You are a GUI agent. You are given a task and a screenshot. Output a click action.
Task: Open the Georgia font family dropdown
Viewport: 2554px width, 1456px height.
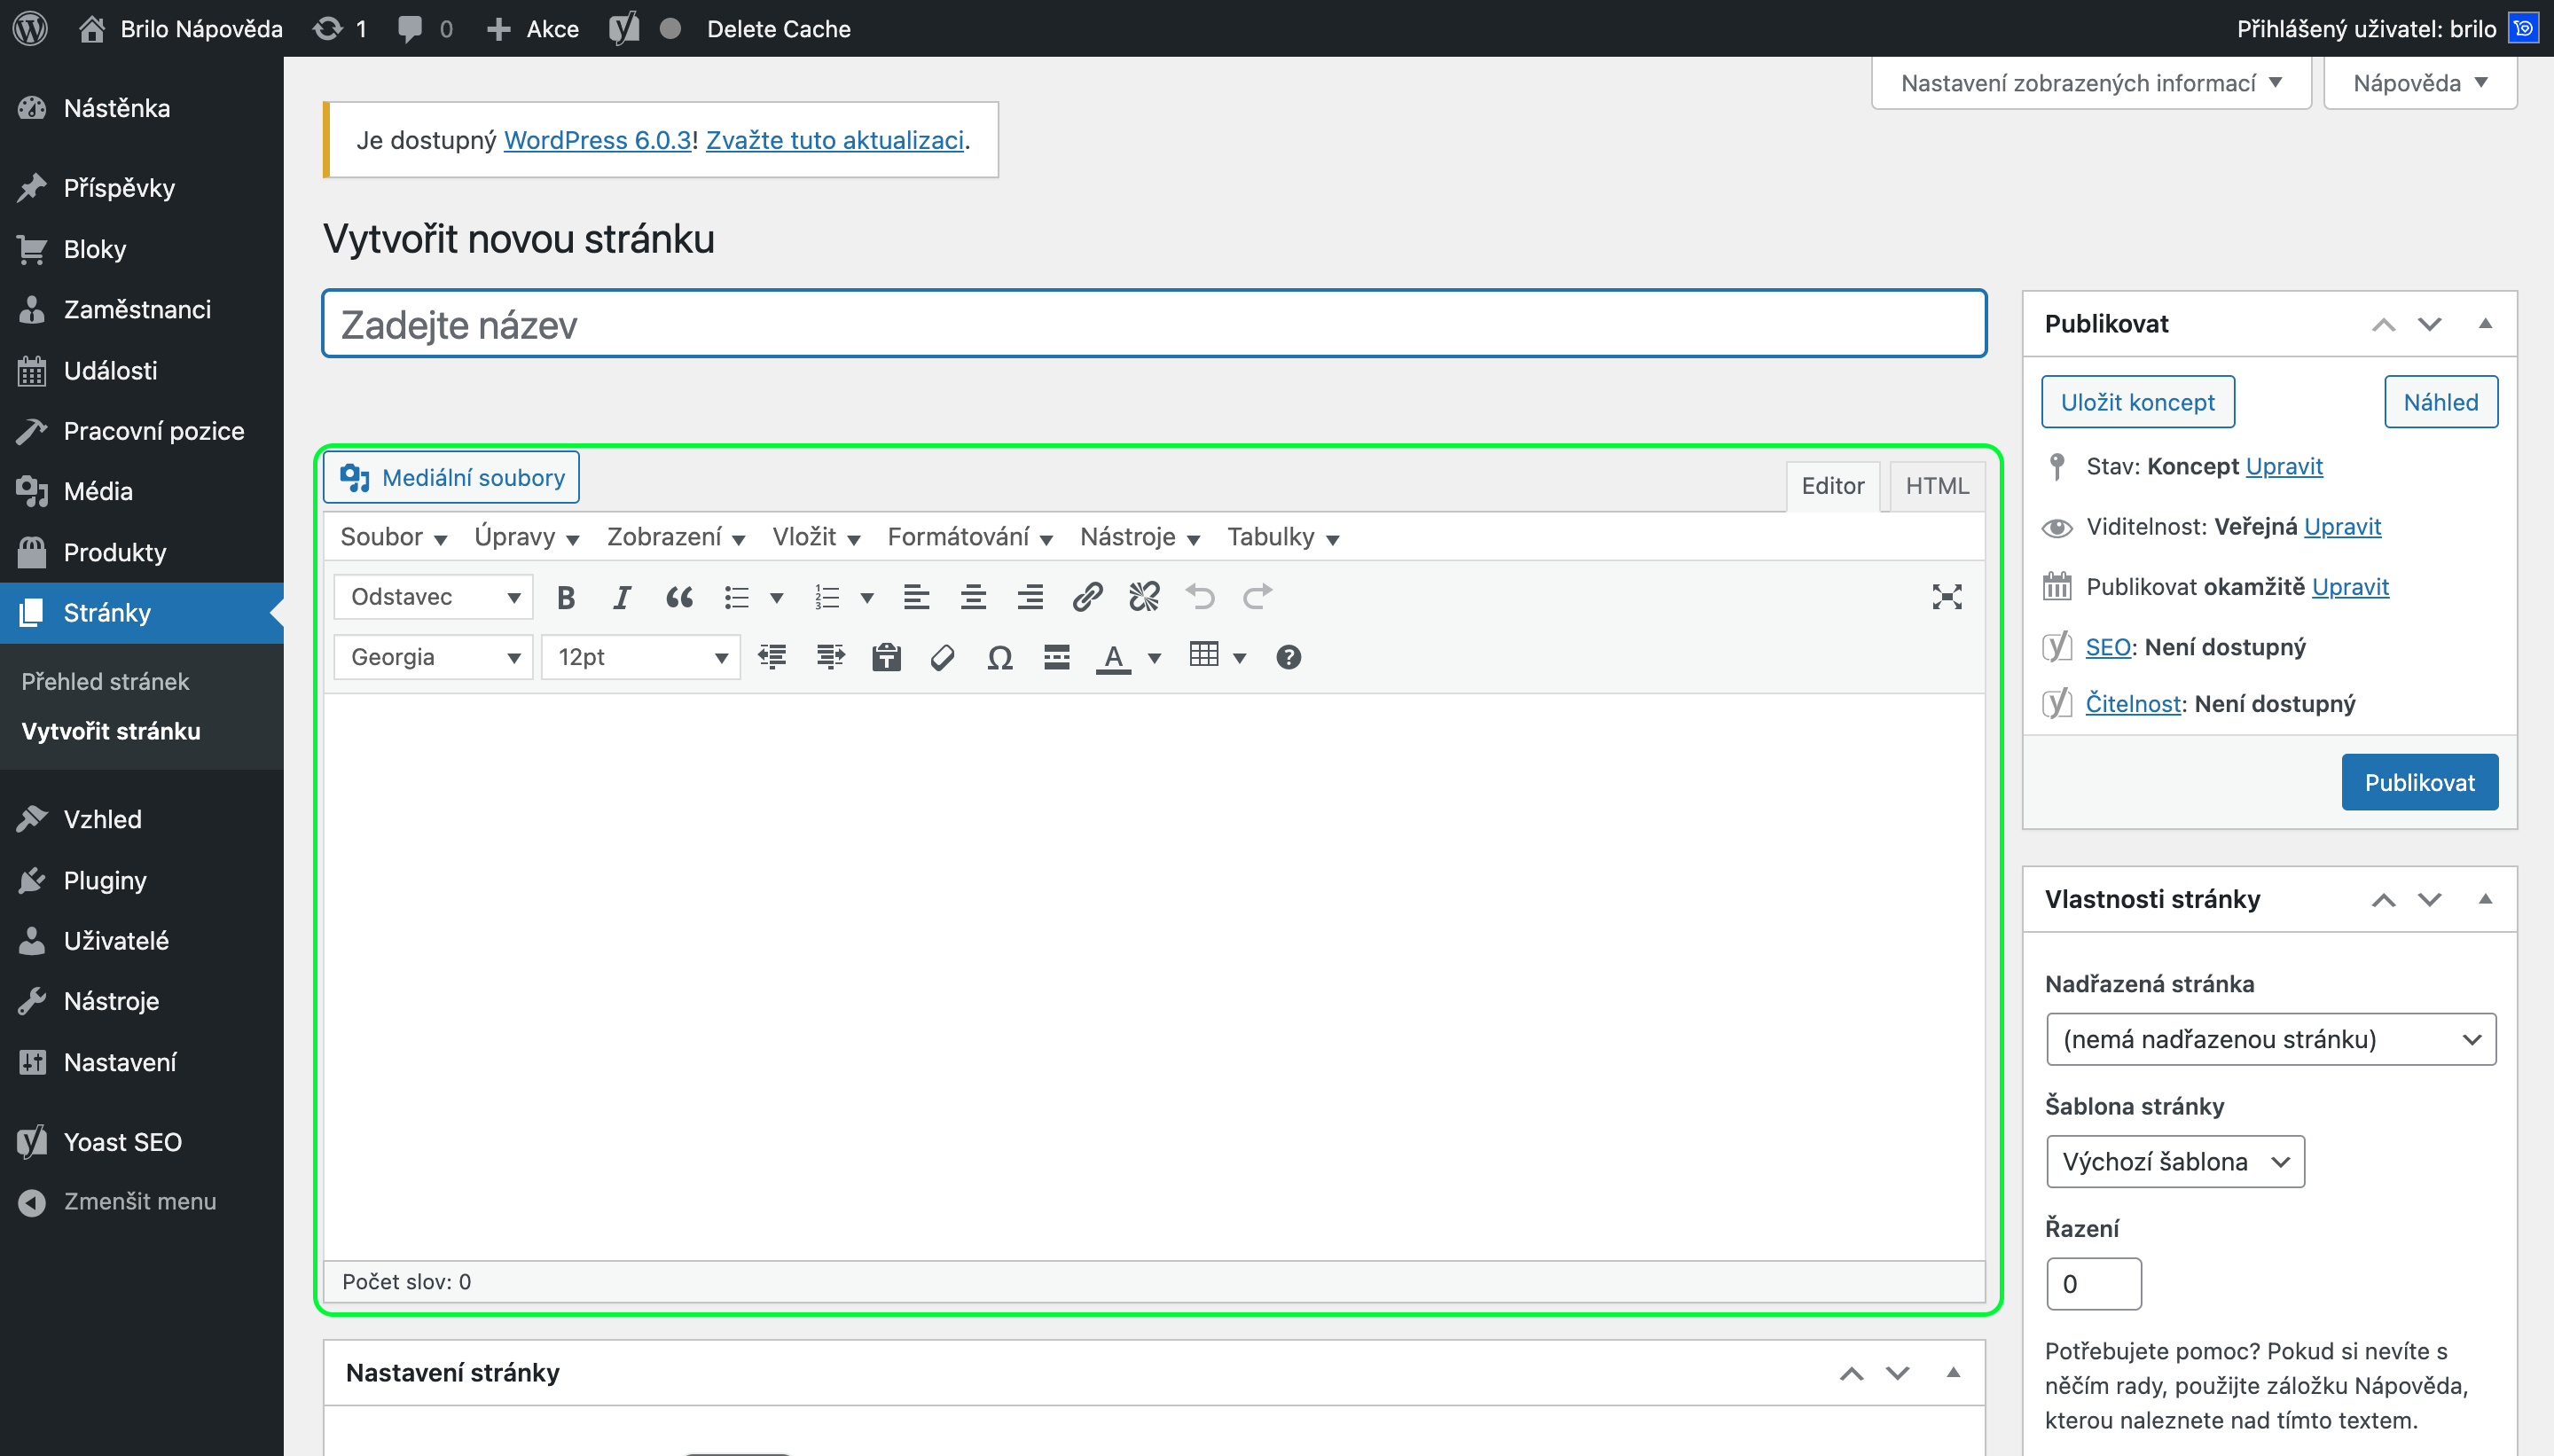click(x=433, y=657)
